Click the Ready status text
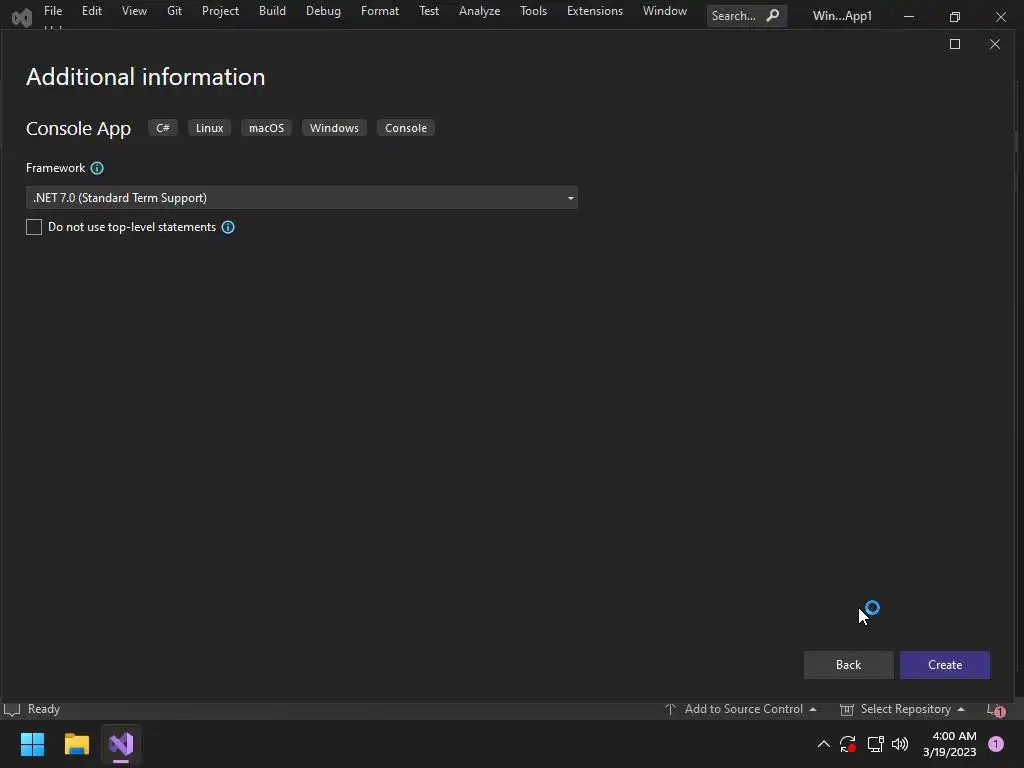The width and height of the screenshot is (1024, 768). click(44, 709)
